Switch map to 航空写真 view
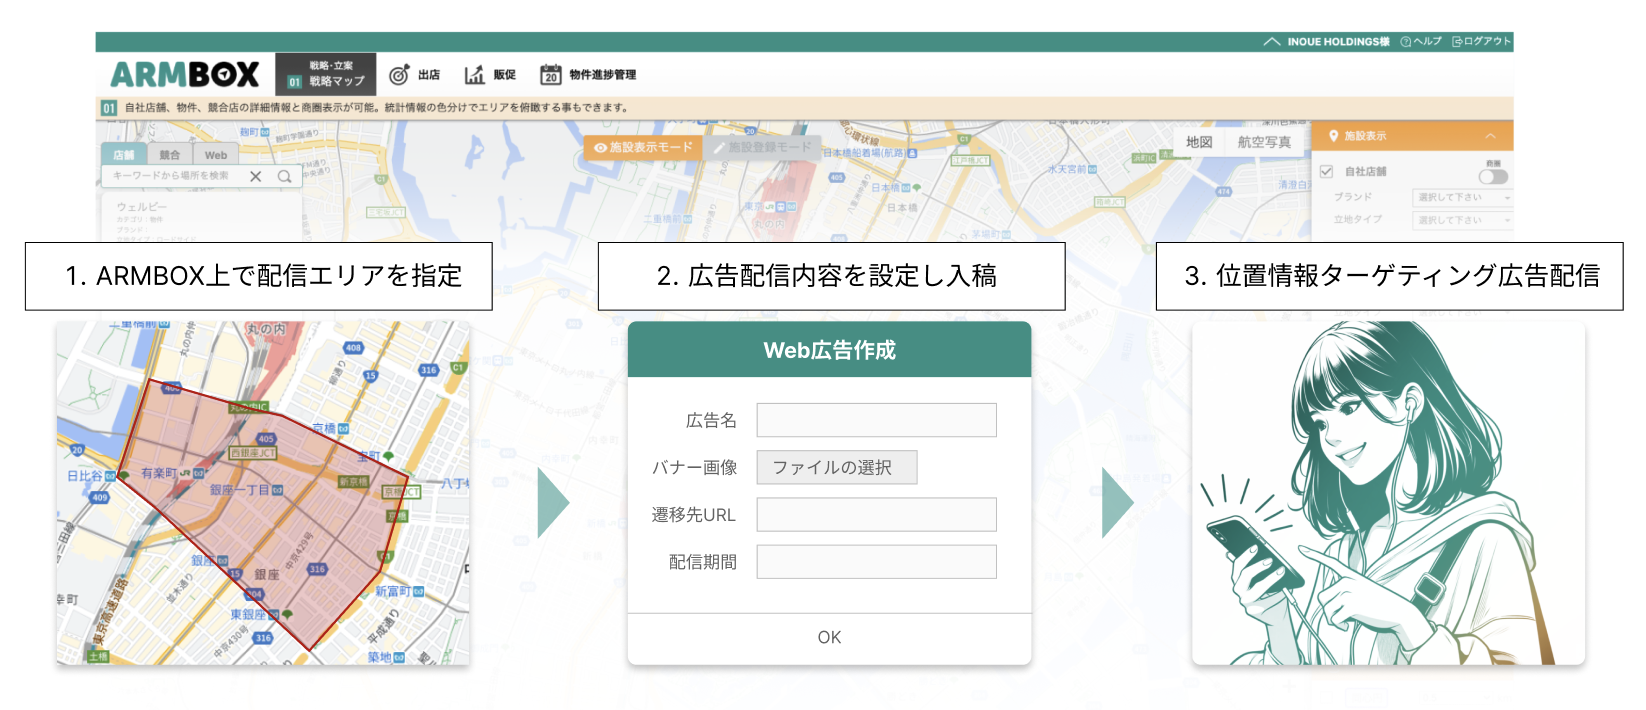Viewport: 1646px width, 710px height. tap(1264, 142)
